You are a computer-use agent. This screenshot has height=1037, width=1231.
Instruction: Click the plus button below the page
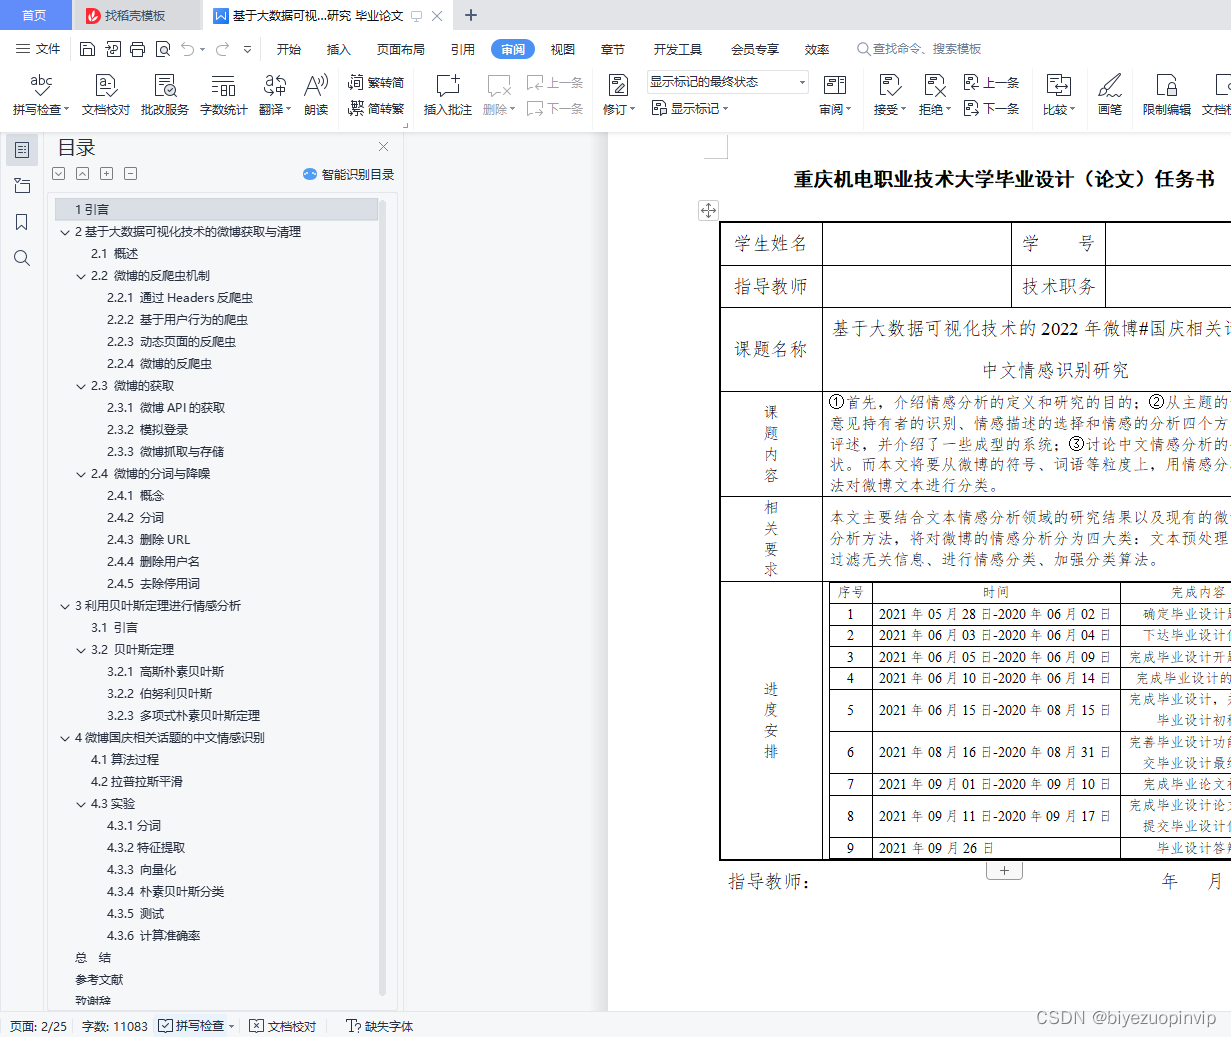pyautogui.click(x=1004, y=870)
